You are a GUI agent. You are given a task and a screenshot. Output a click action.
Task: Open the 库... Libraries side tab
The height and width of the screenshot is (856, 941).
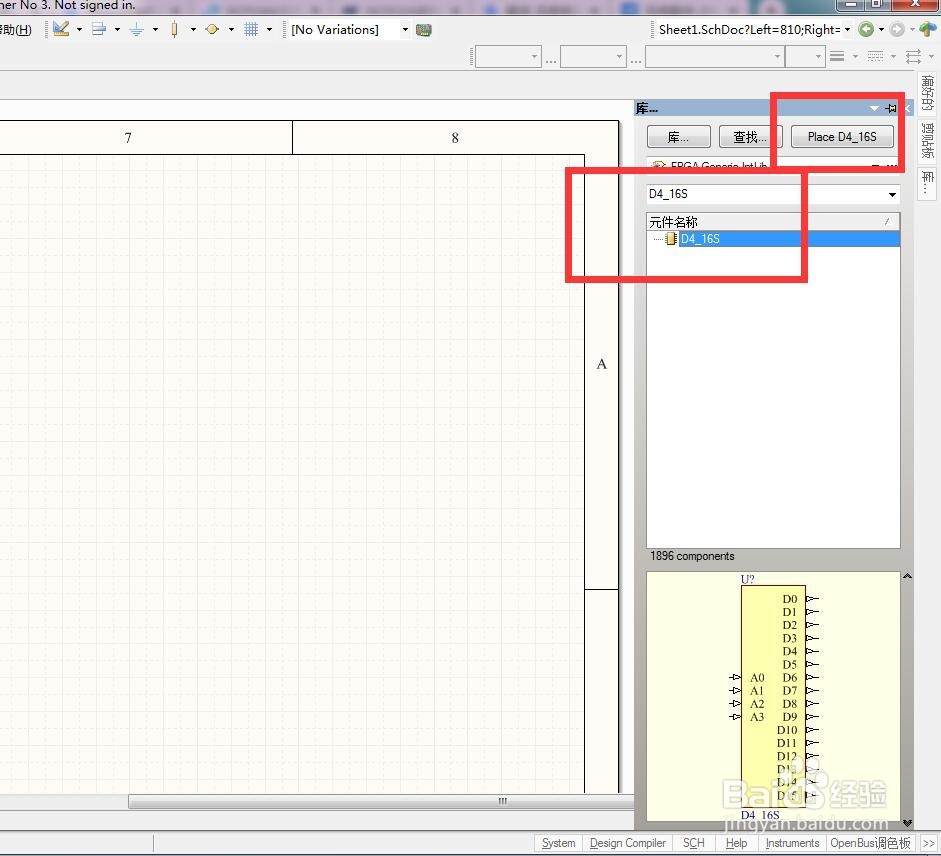click(927, 182)
